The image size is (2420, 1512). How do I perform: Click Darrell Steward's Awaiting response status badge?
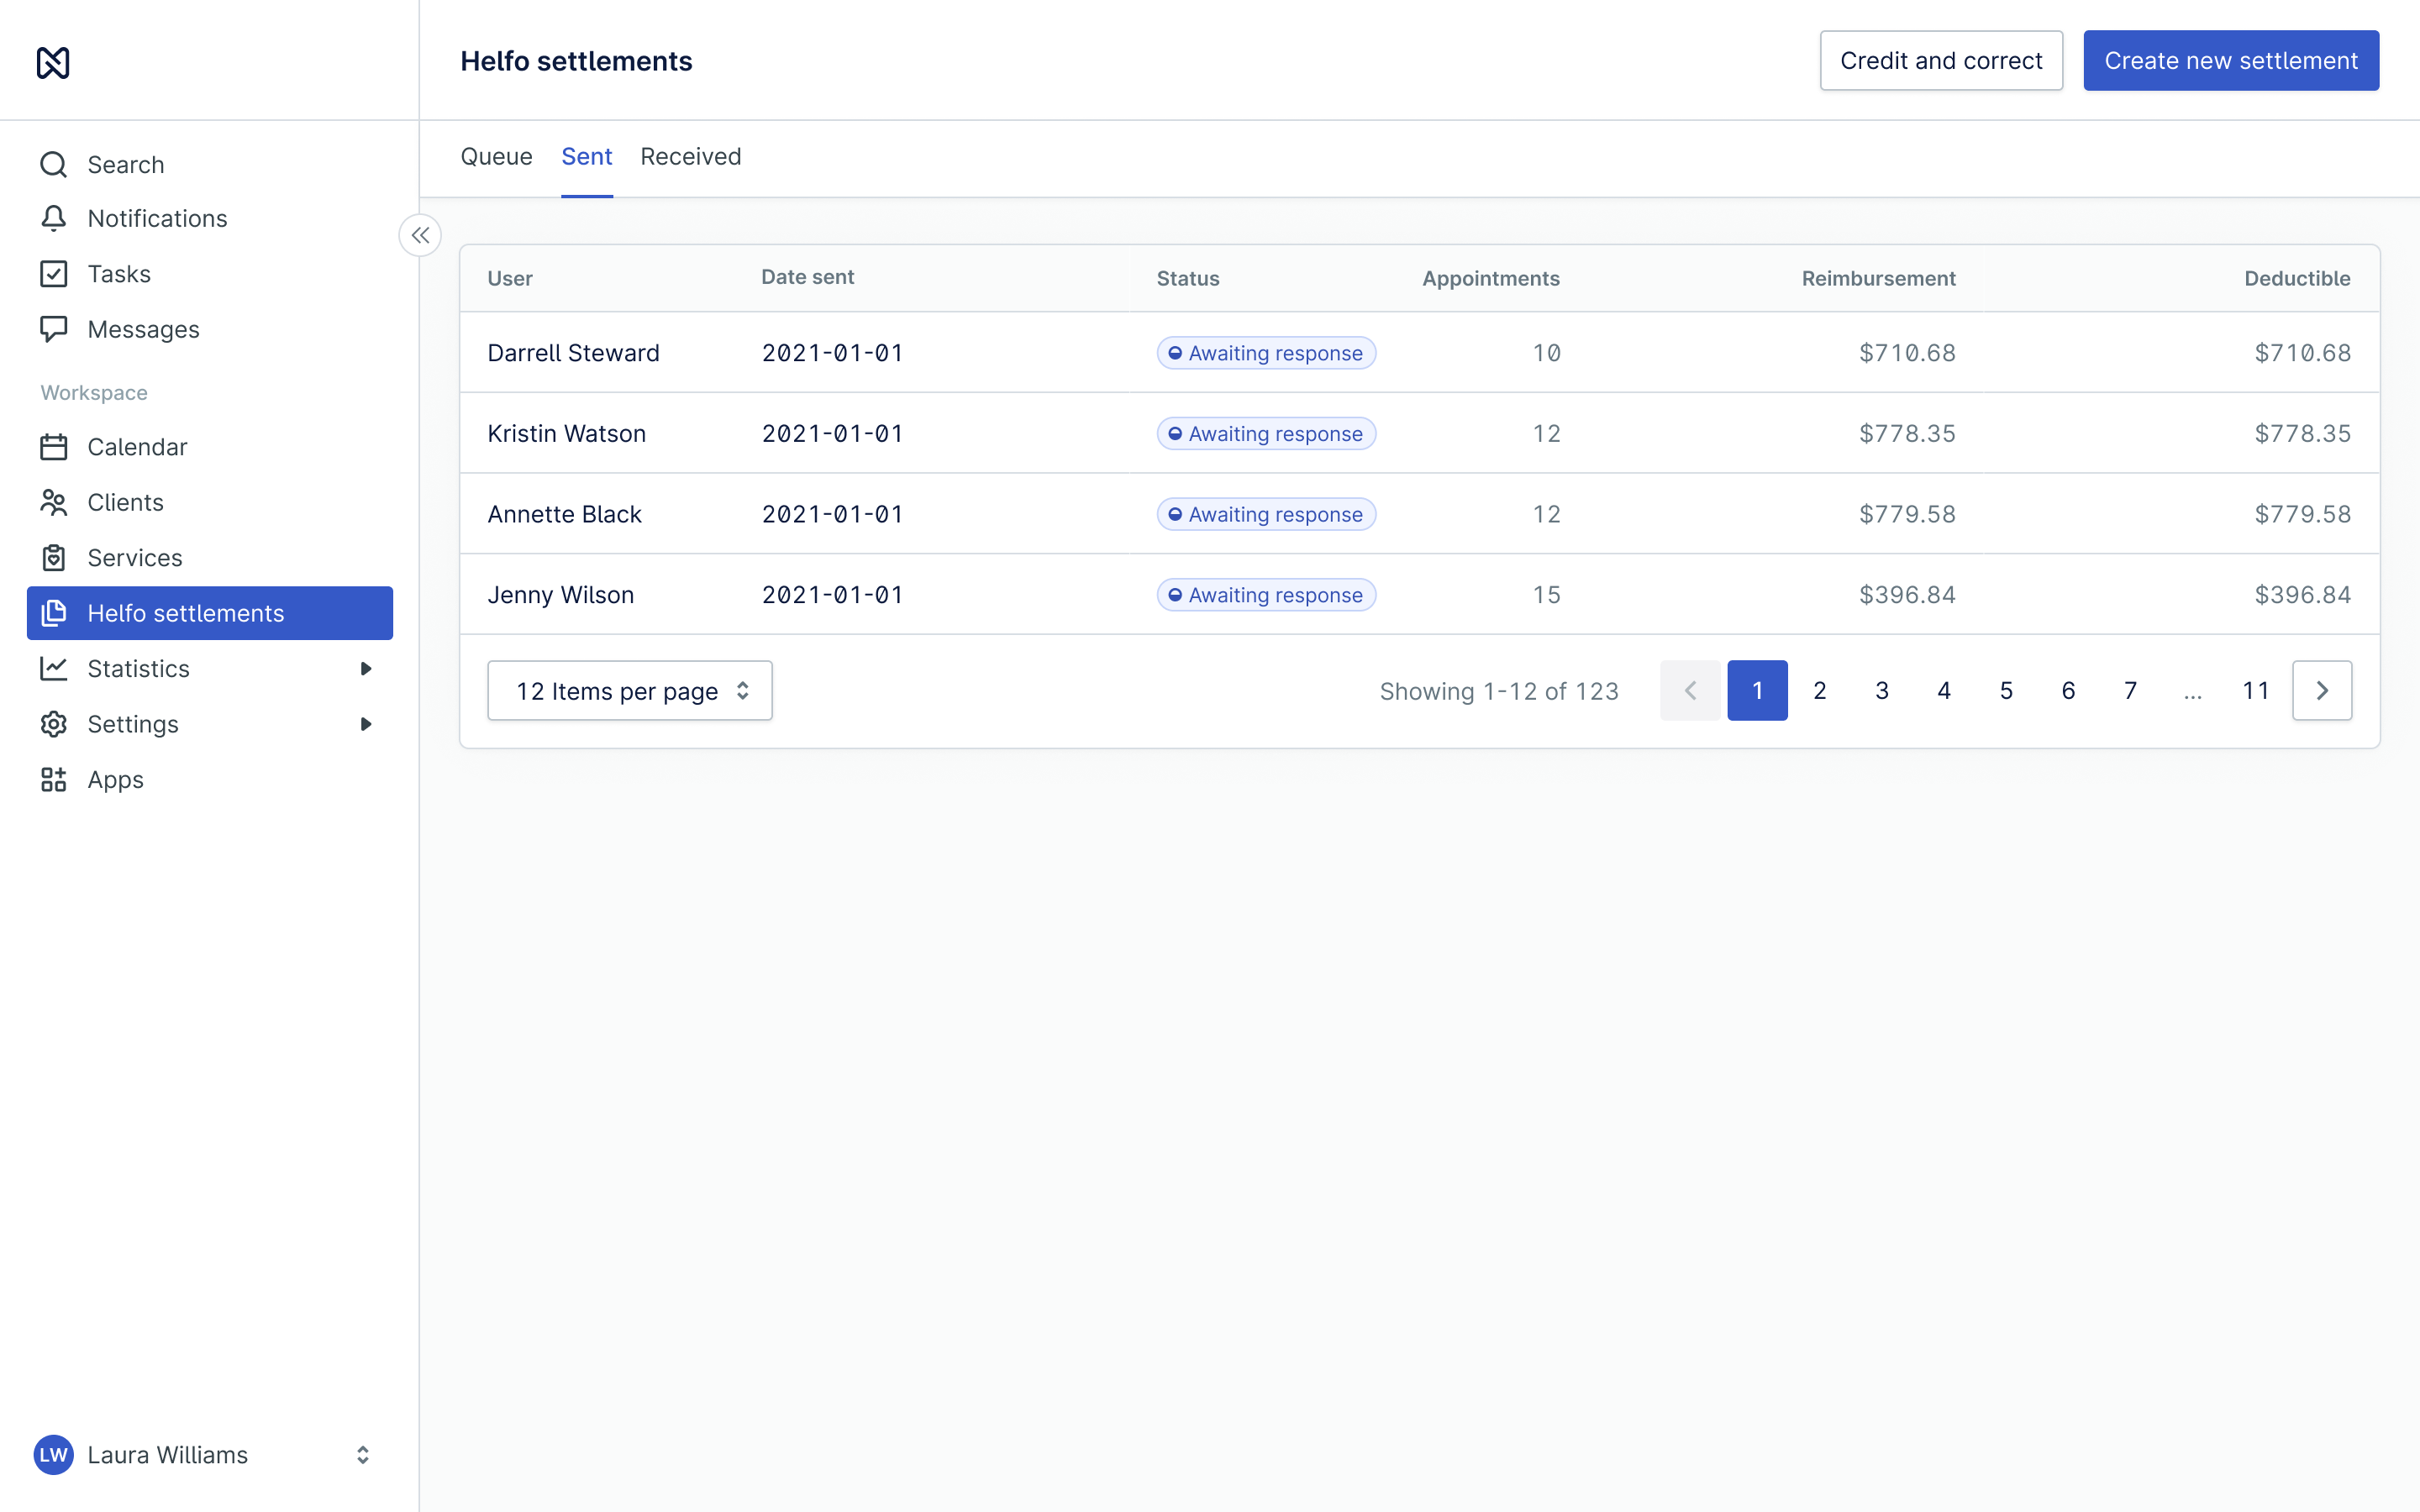click(x=1266, y=353)
